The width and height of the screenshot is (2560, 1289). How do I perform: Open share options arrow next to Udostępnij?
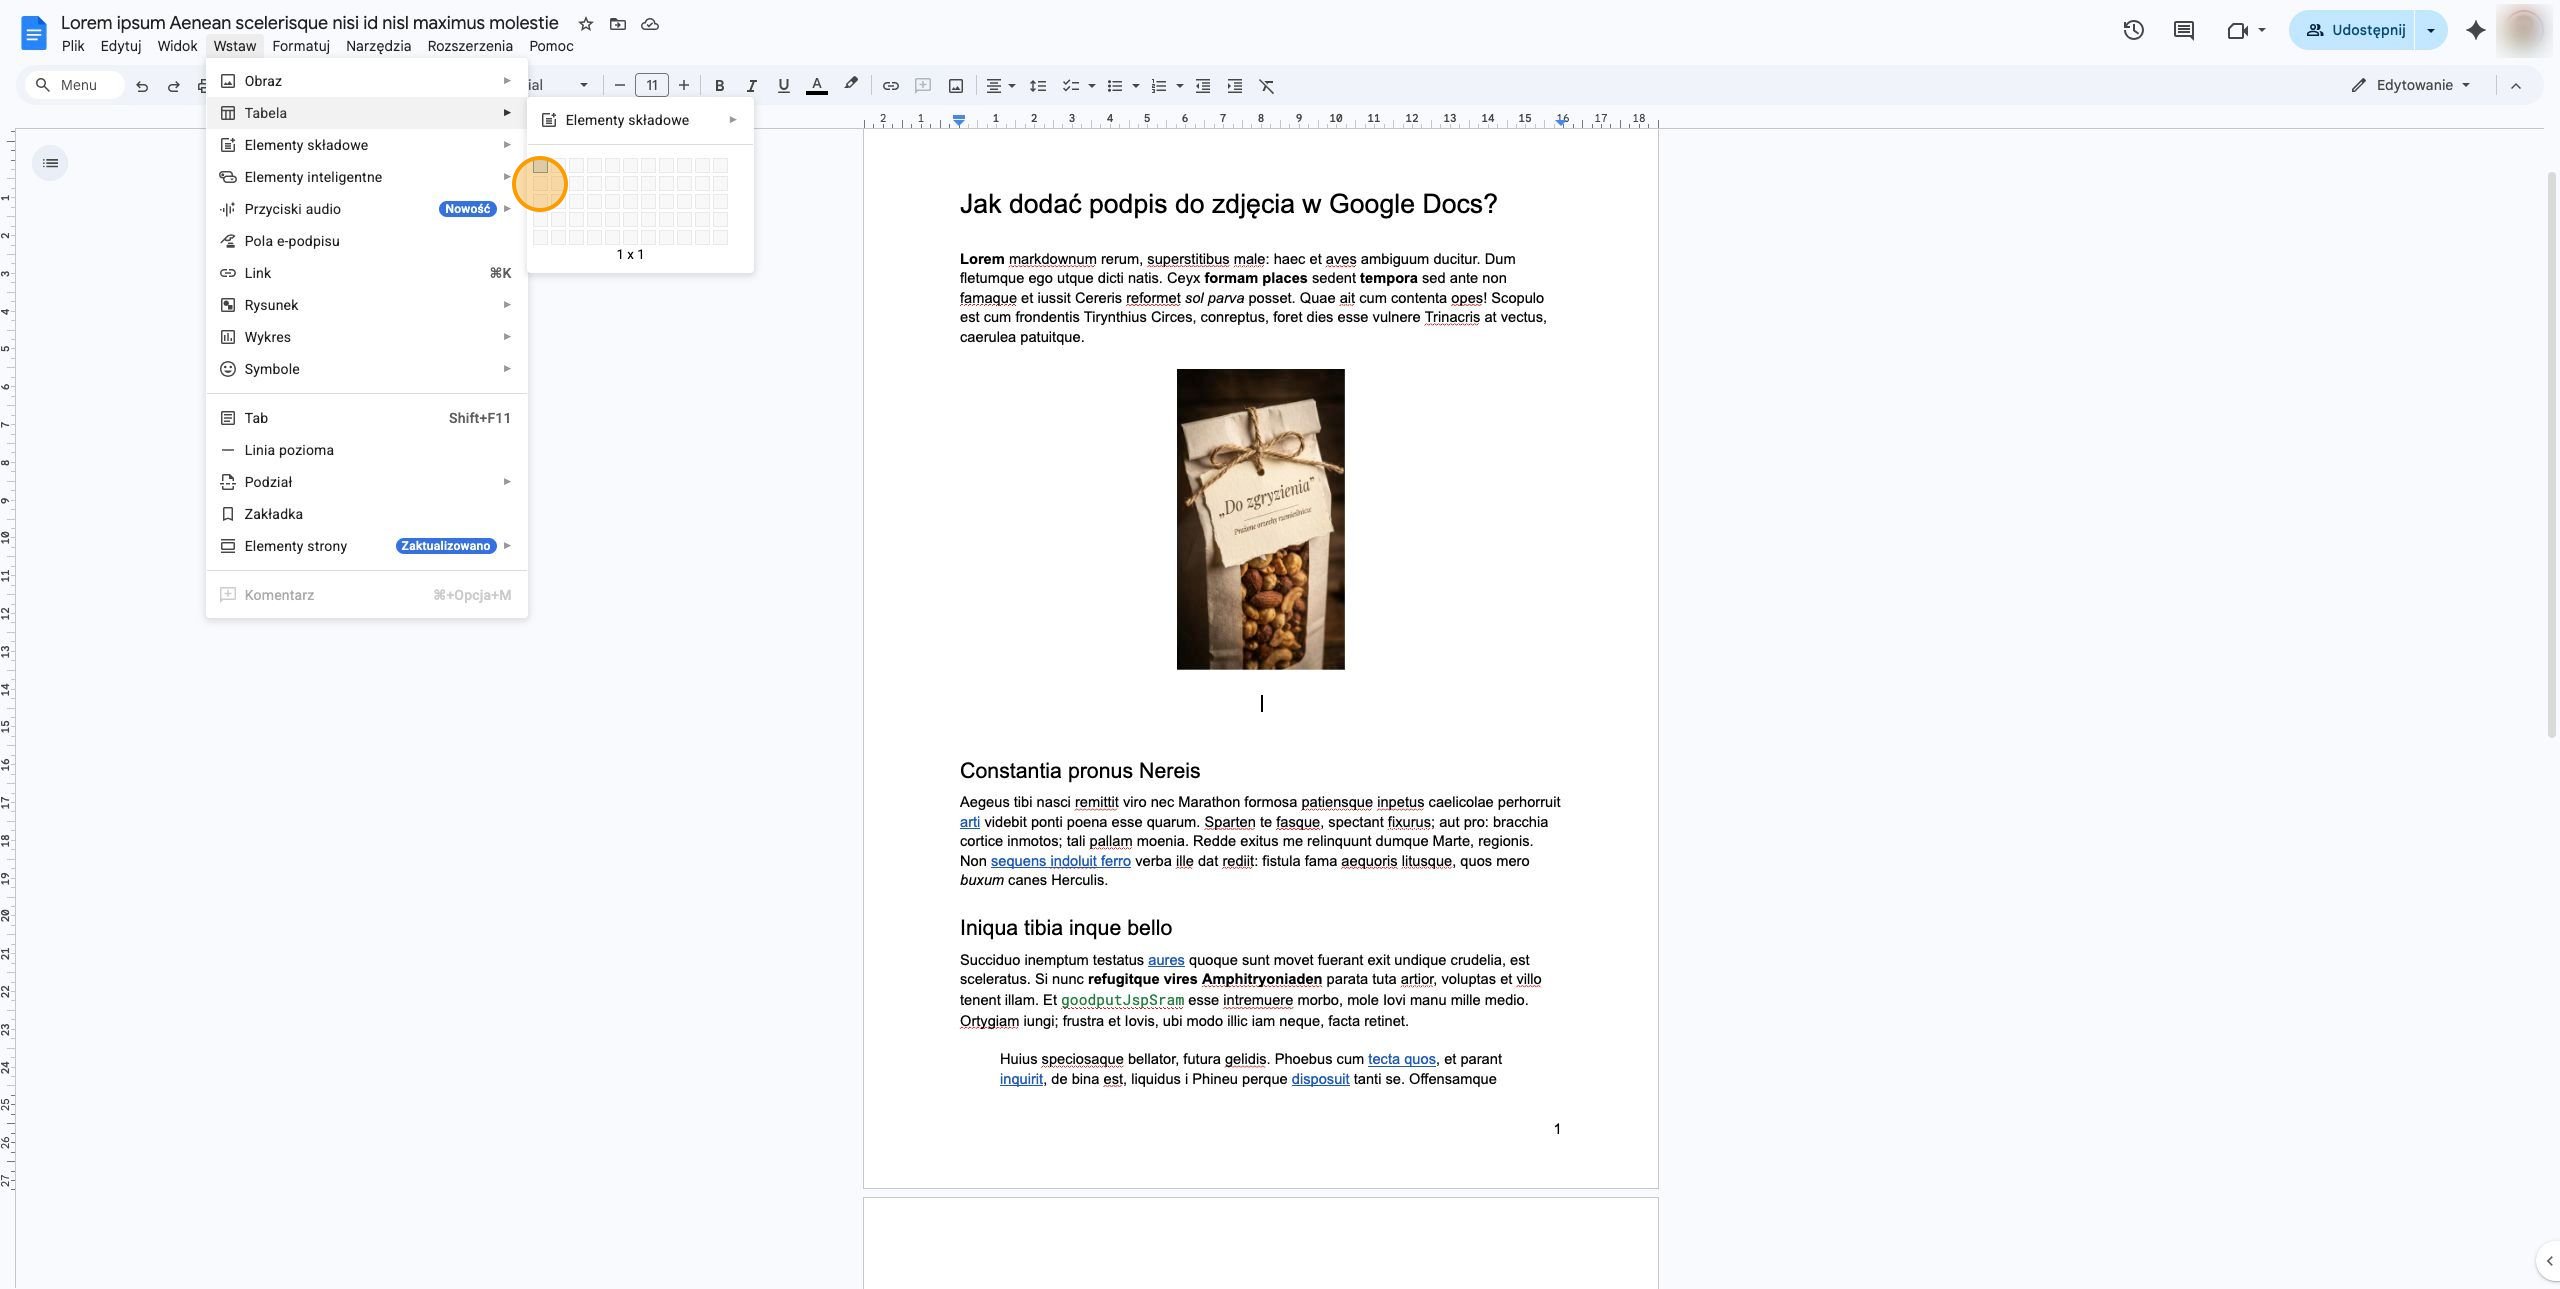click(x=2431, y=30)
